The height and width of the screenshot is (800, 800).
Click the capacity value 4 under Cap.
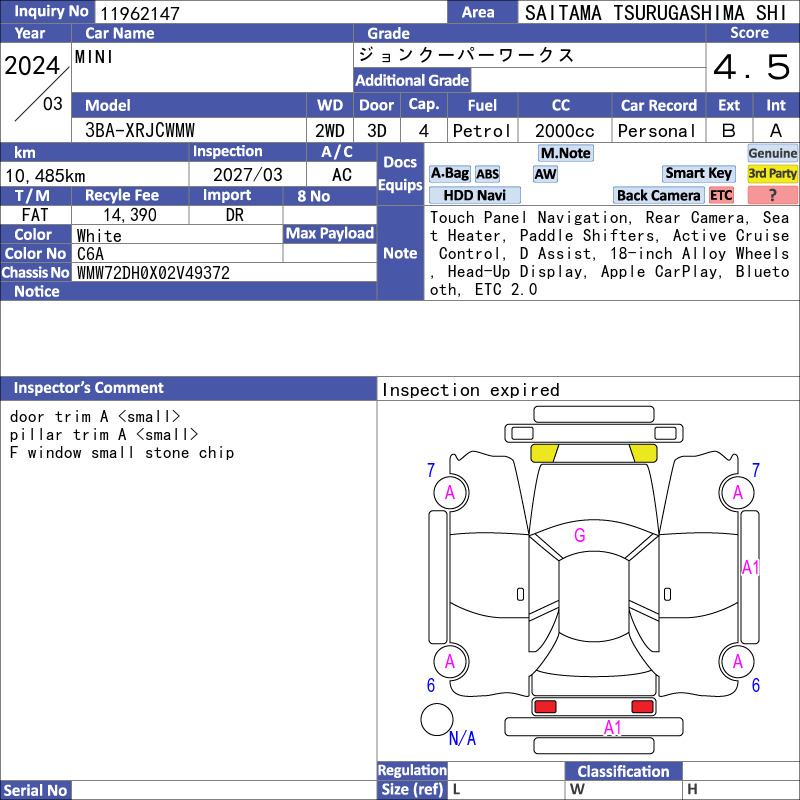[423, 131]
